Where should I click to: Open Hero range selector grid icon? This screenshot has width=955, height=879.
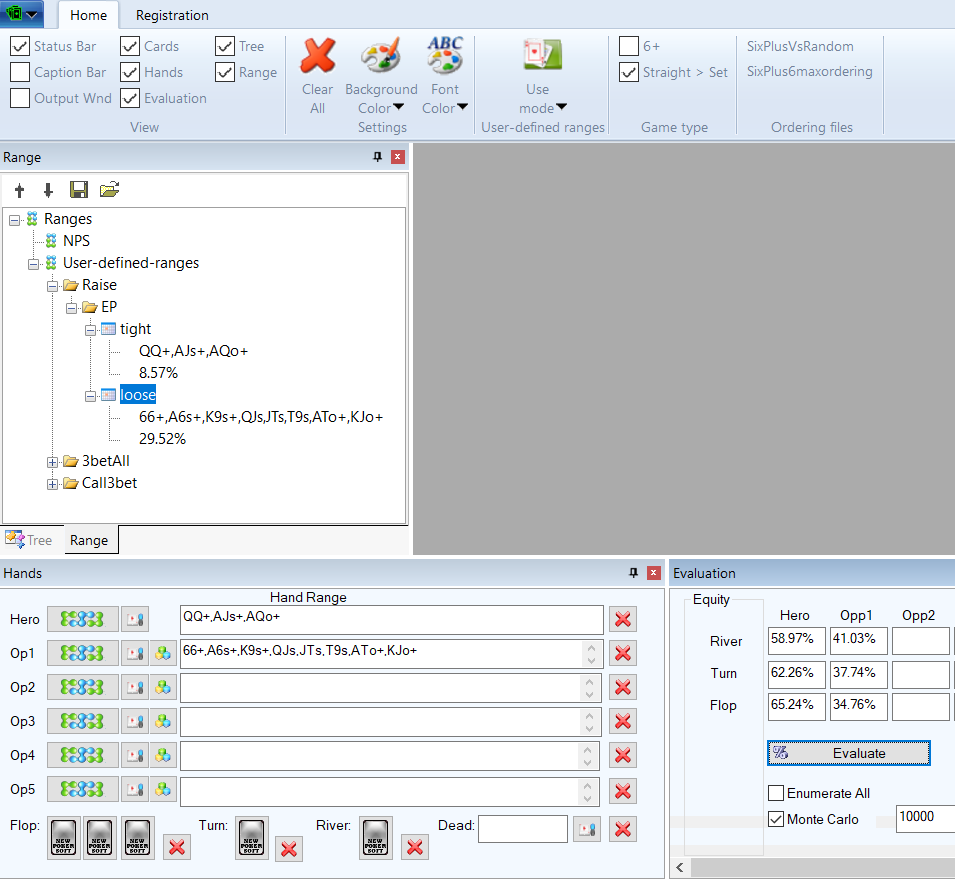tap(82, 620)
